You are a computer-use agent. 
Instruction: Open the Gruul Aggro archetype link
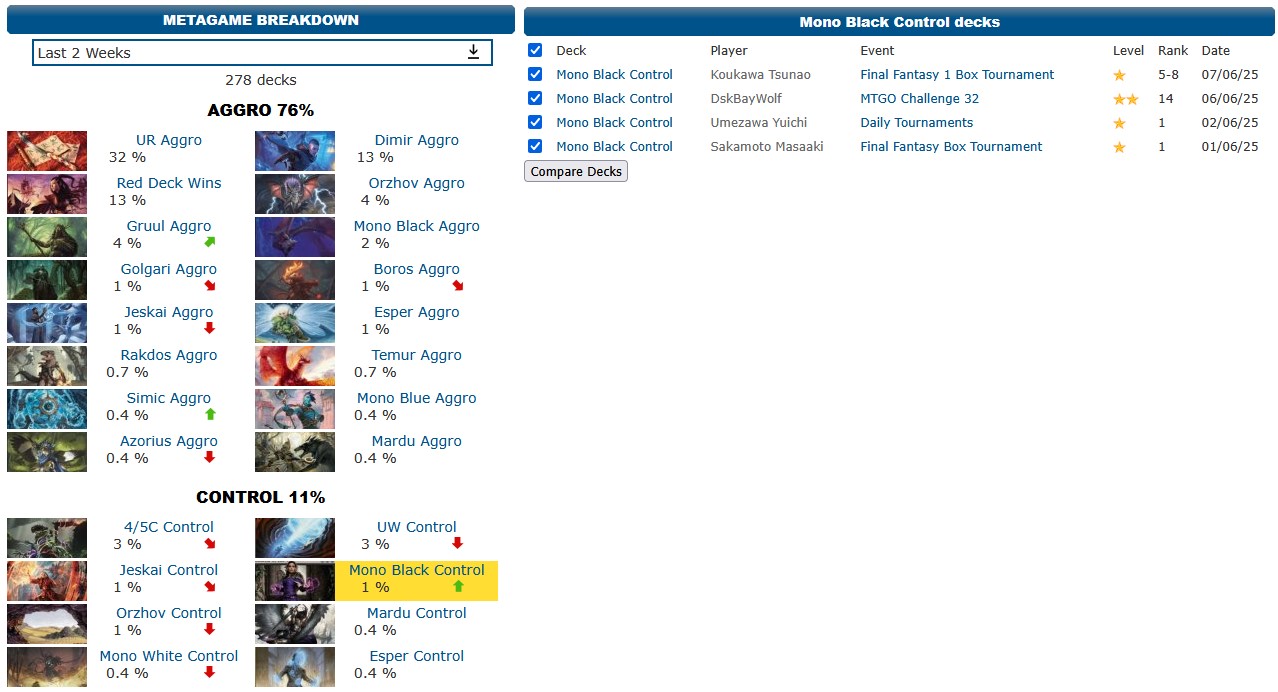coord(169,226)
